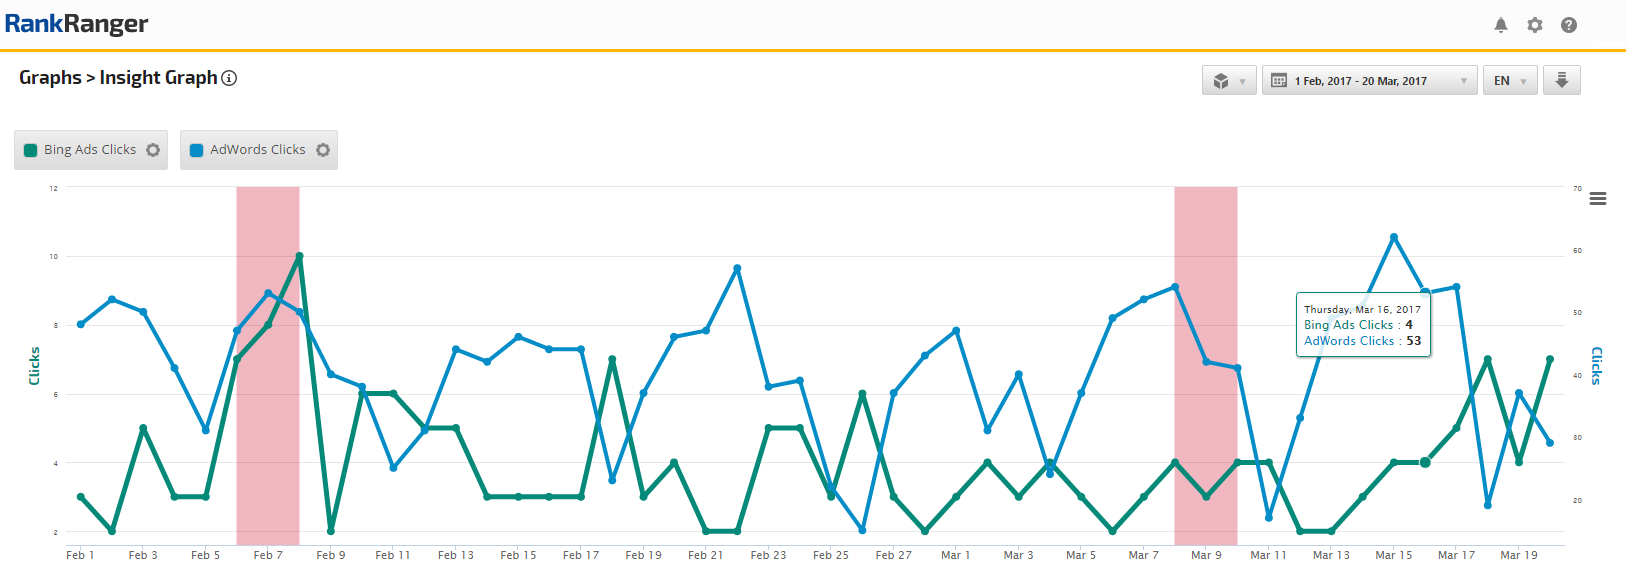Click the download arrow export button

[x=1561, y=80]
